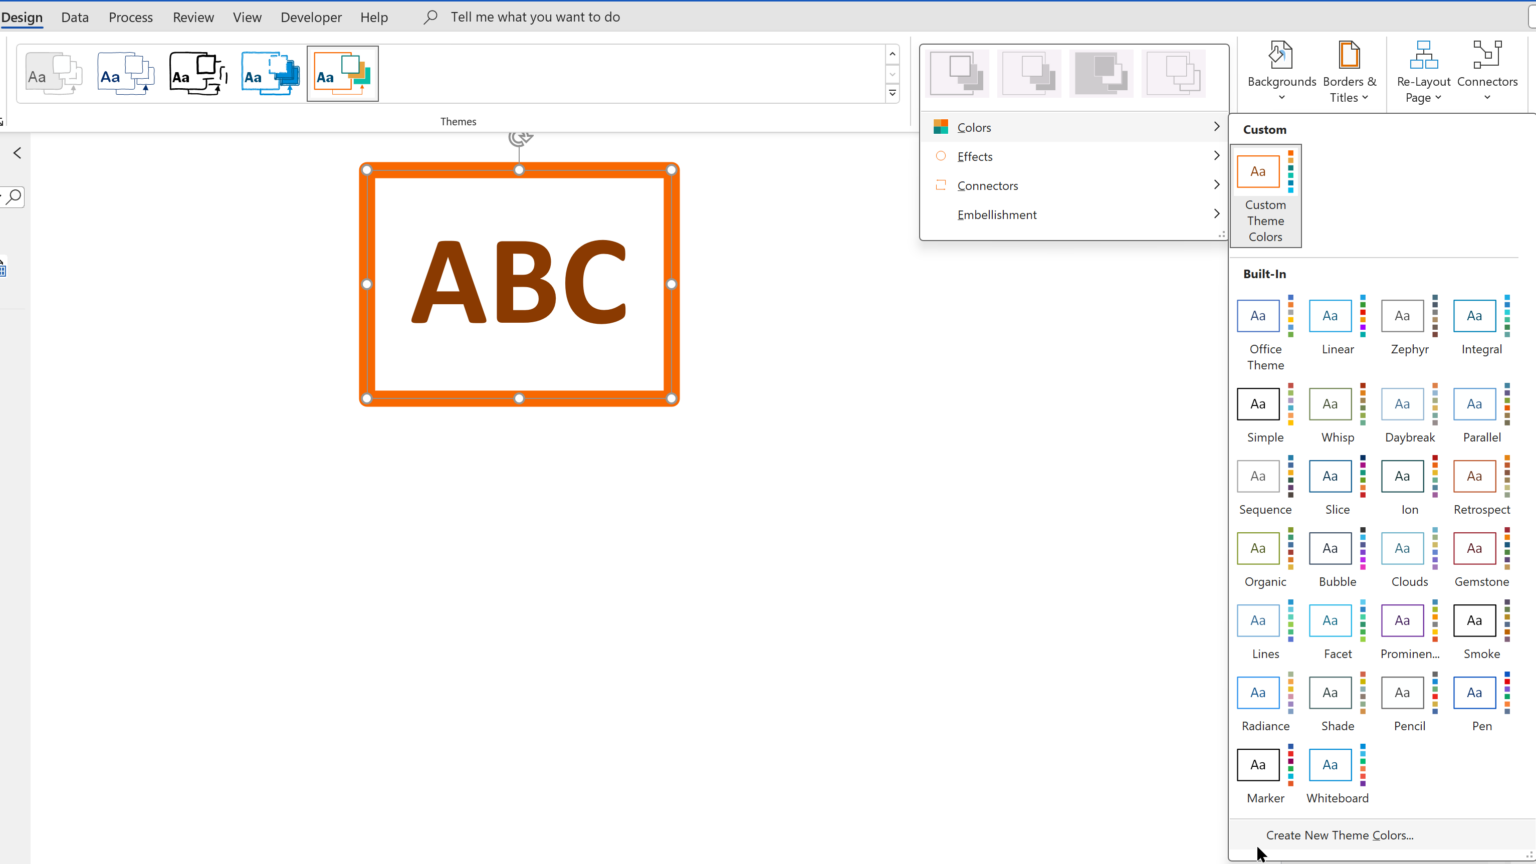Click the Effects circle icon in the variants menu
The width and height of the screenshot is (1536, 864).
click(x=941, y=156)
